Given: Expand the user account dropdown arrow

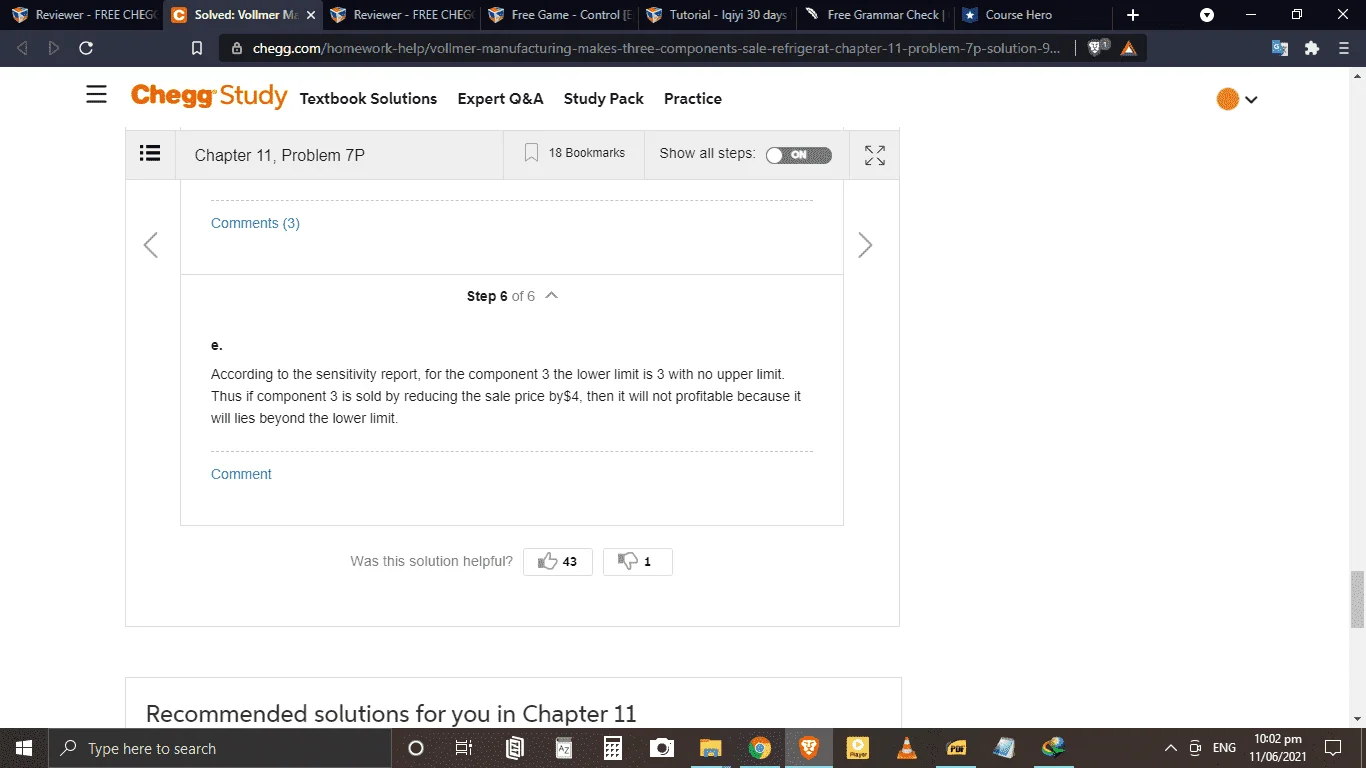Looking at the screenshot, I should (1251, 100).
